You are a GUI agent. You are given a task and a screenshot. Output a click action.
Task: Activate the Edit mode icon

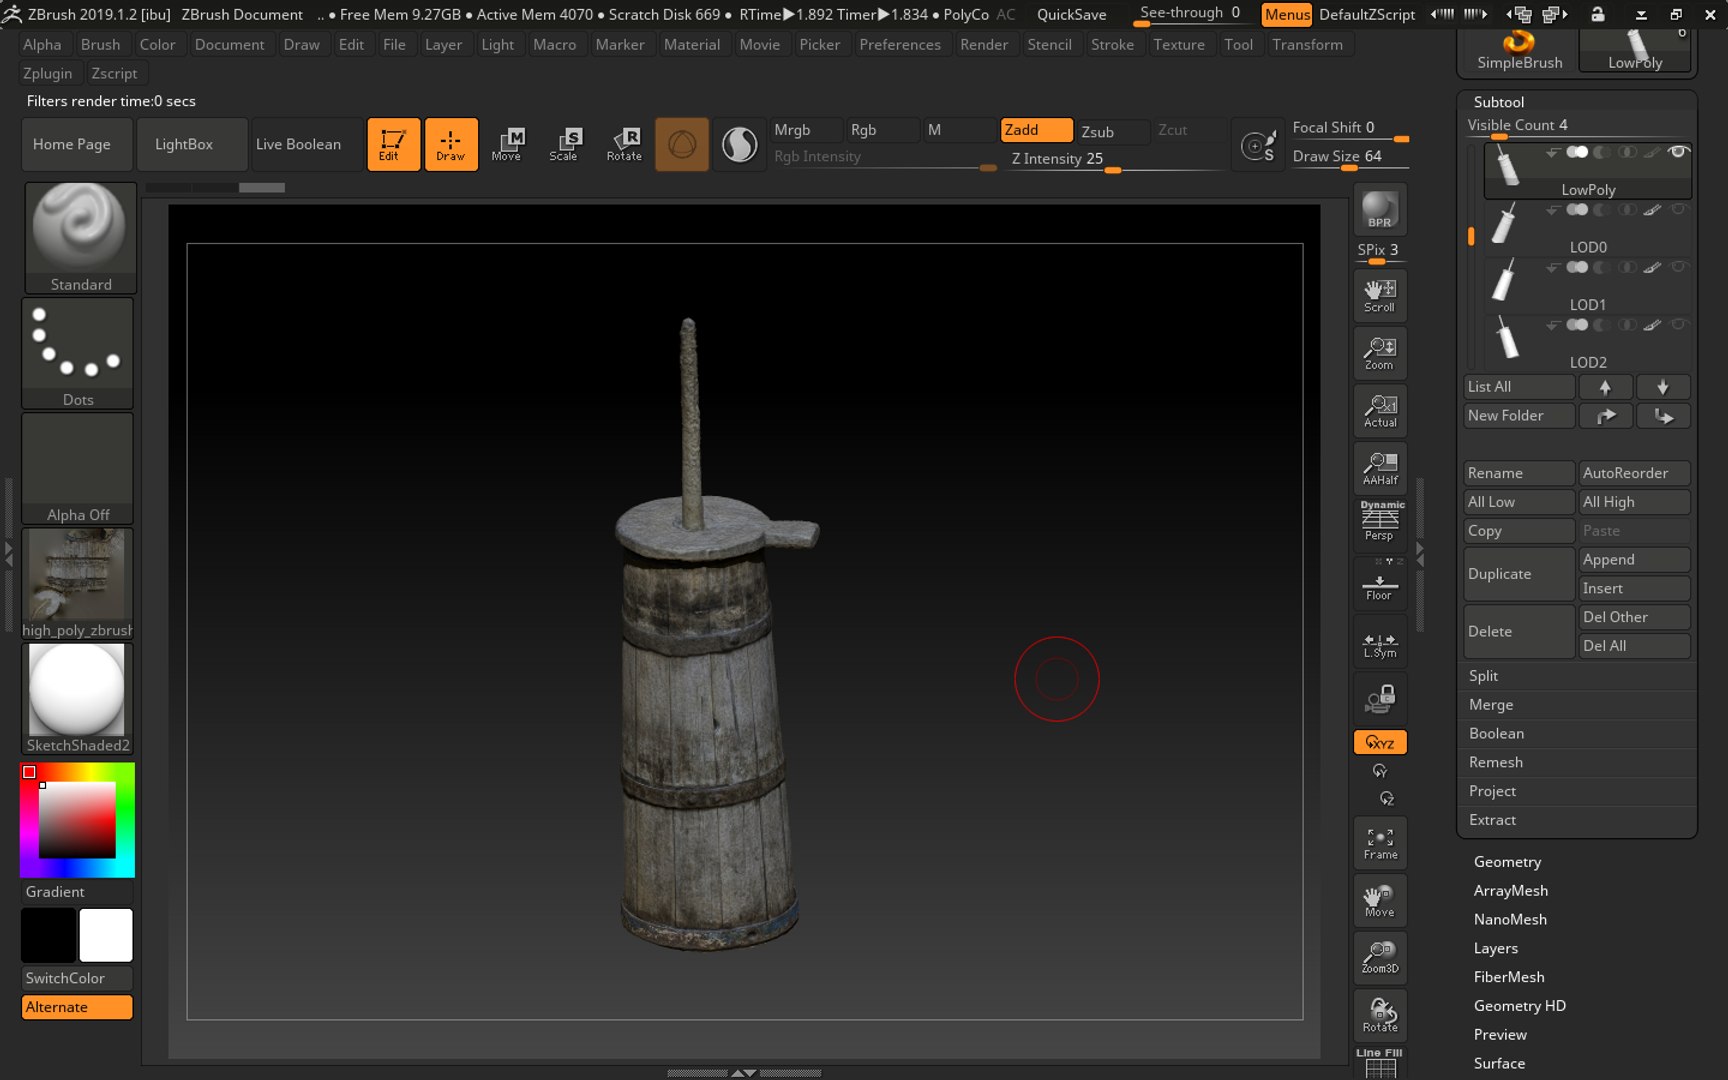[x=393, y=144]
